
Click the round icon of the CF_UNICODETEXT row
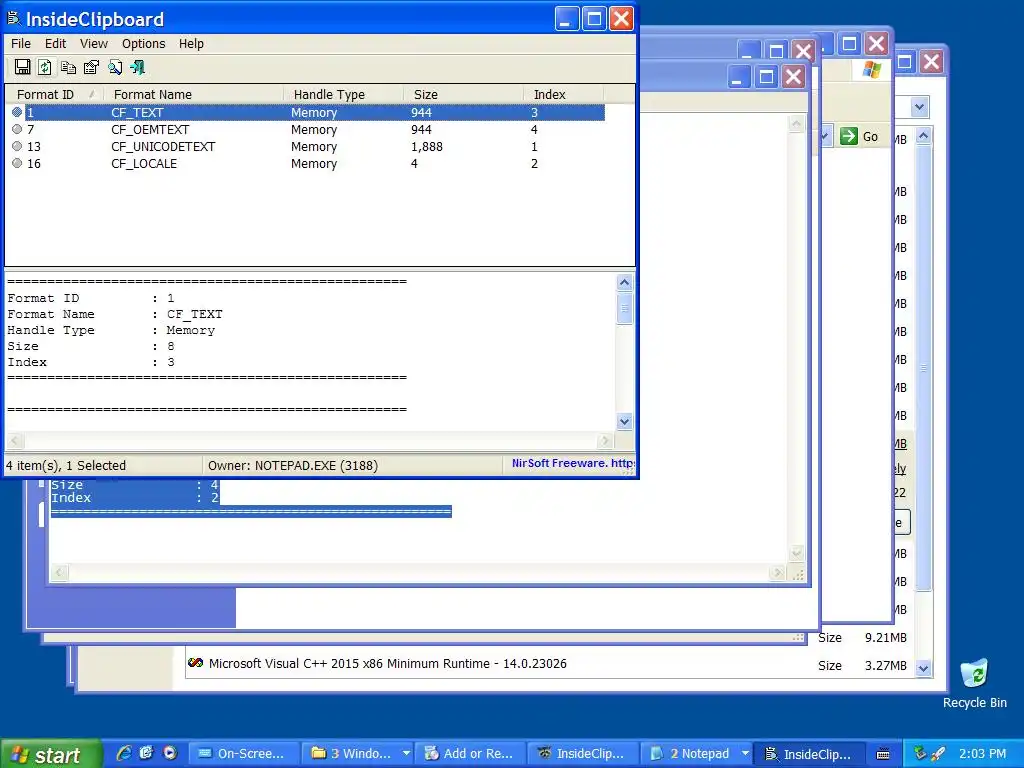click(x=17, y=146)
